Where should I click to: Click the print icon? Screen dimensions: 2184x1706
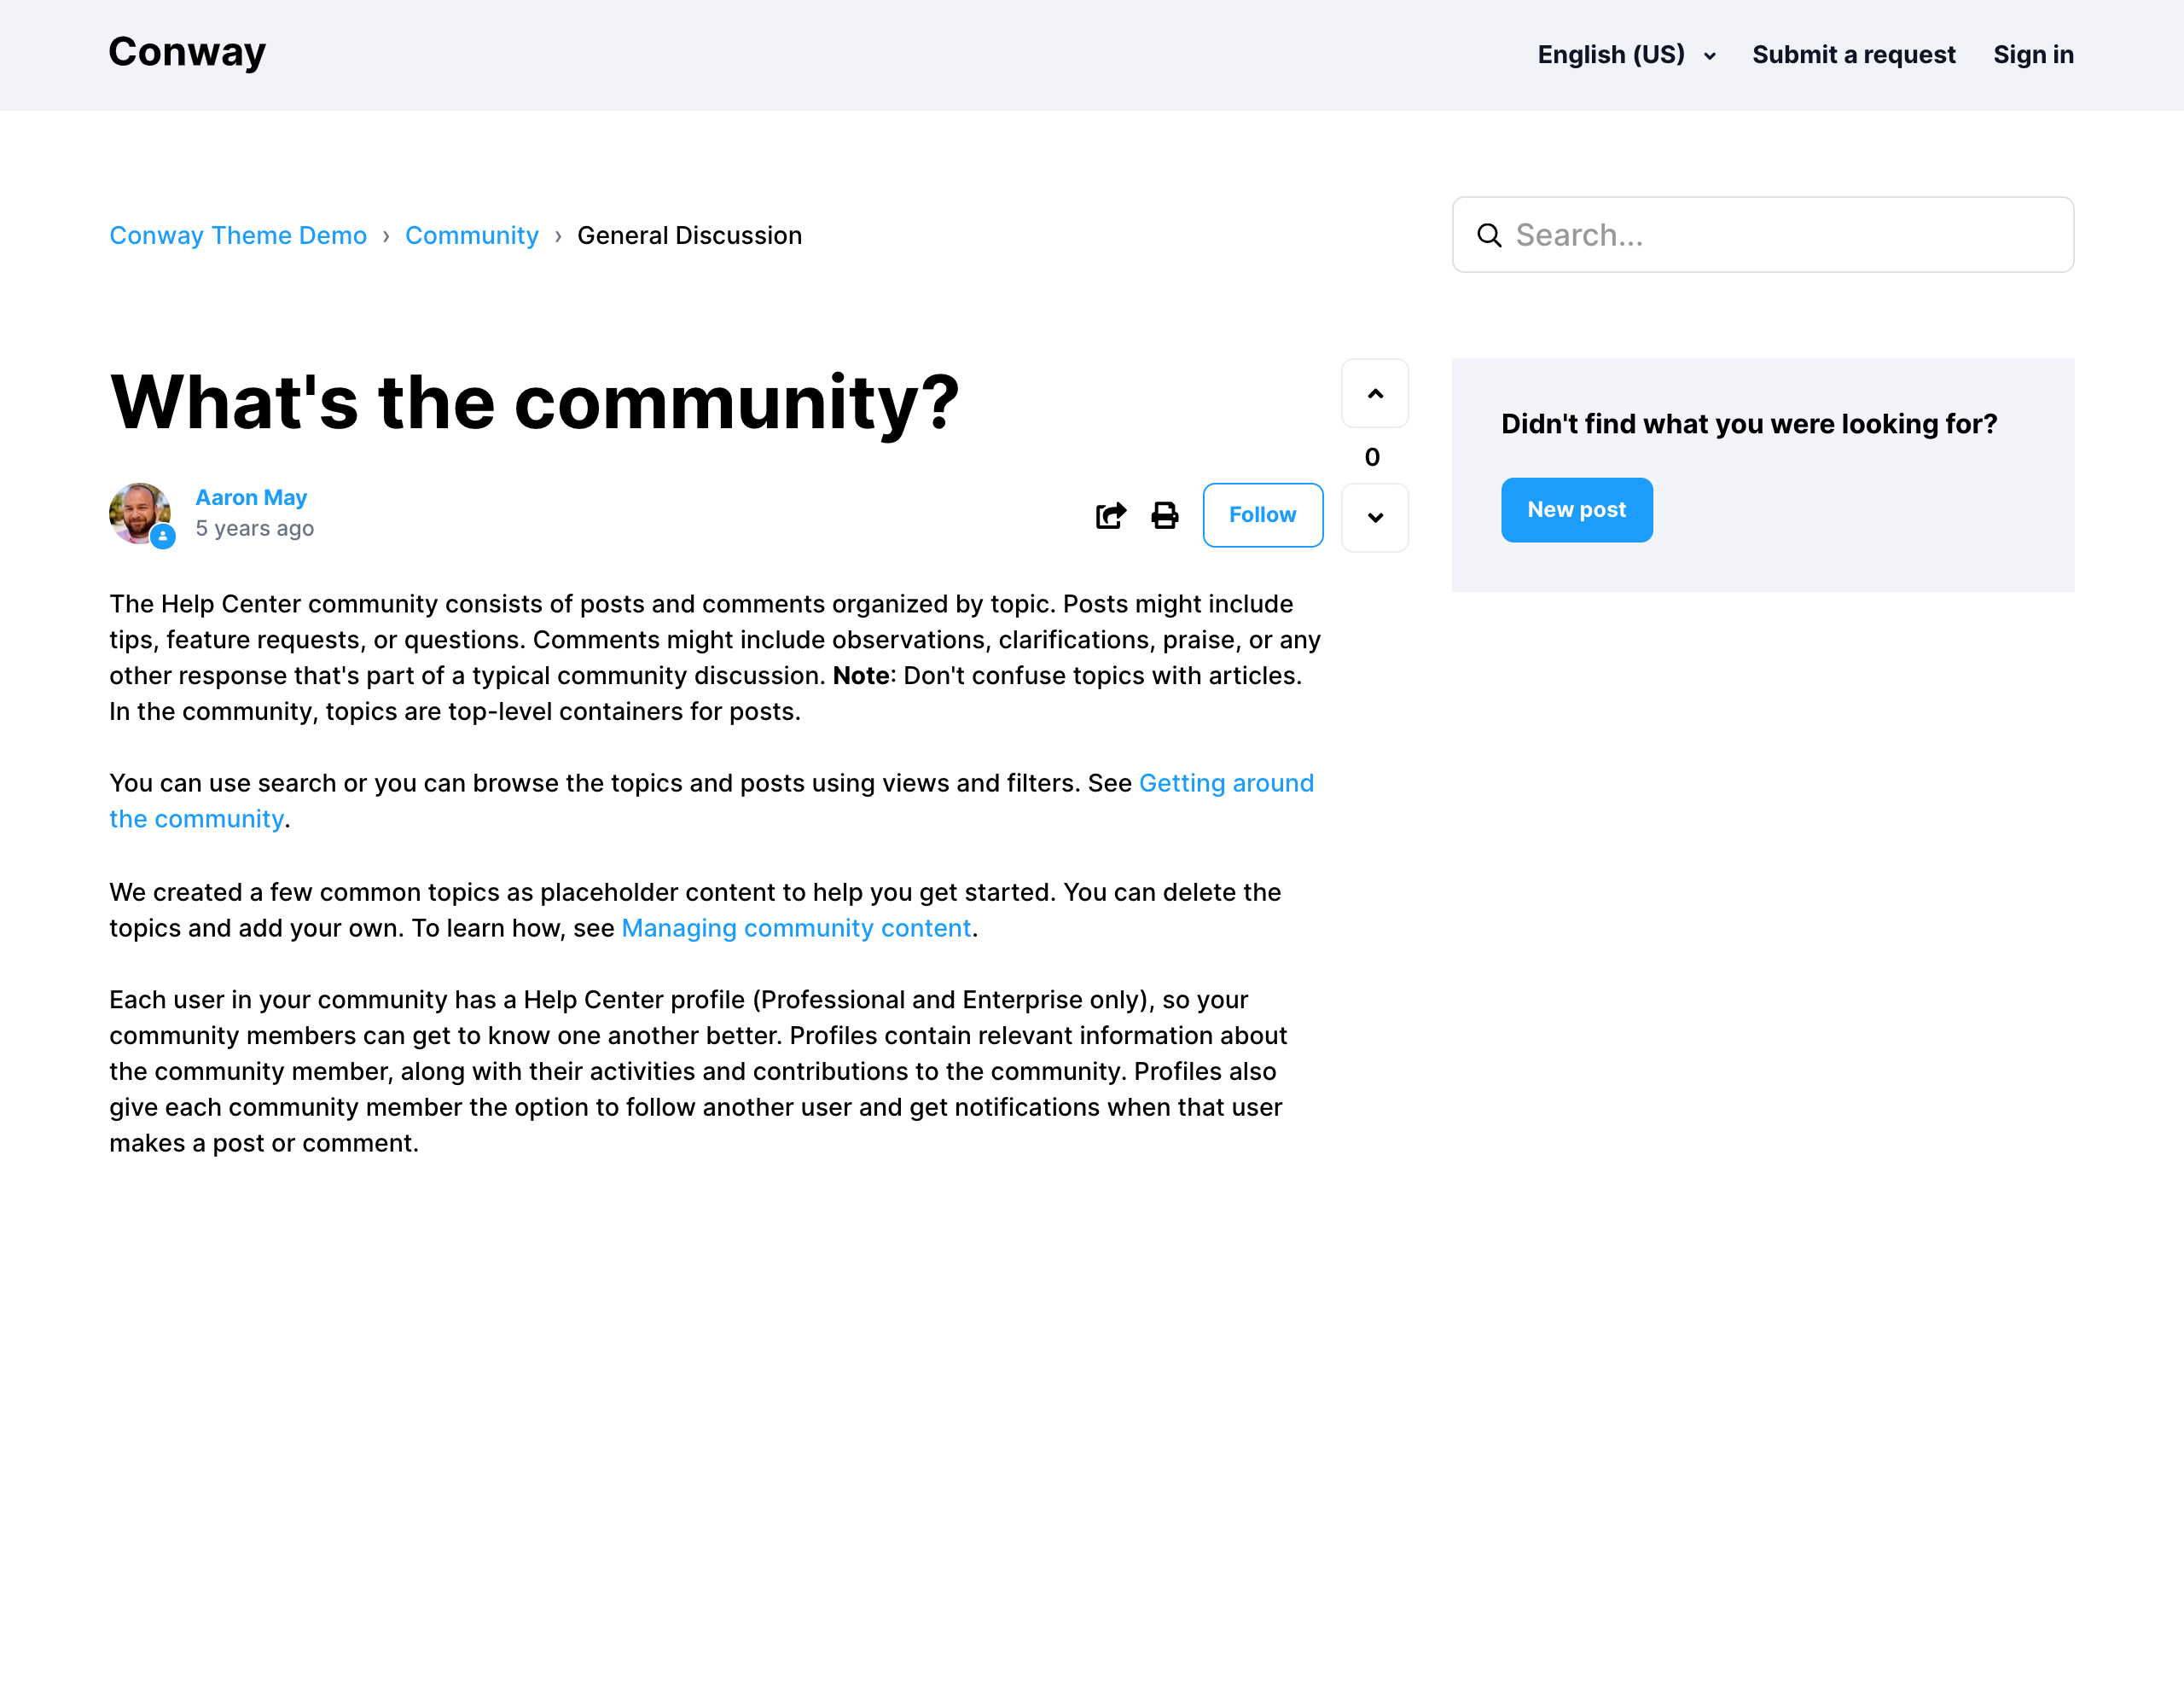pos(1164,515)
